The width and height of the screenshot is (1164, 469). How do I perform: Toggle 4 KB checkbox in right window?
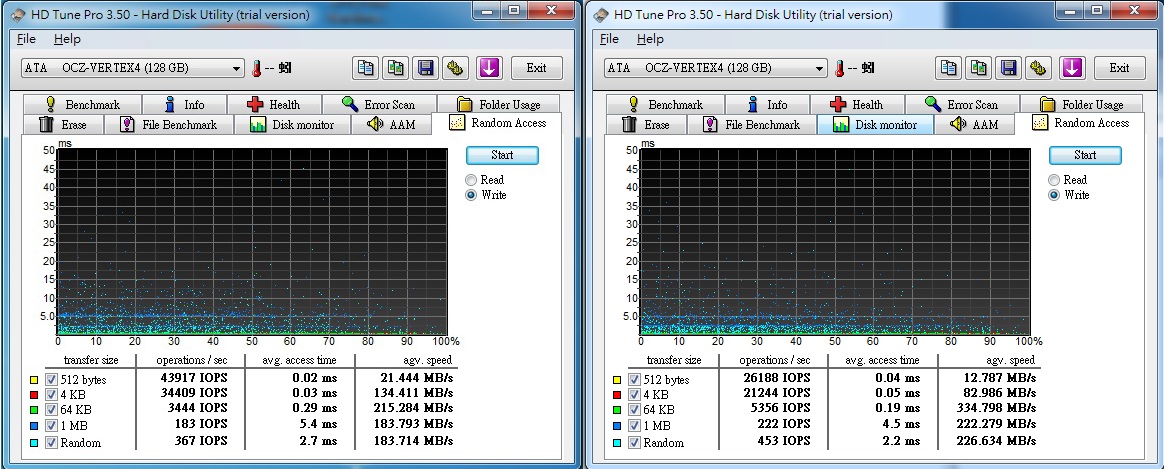click(x=633, y=395)
